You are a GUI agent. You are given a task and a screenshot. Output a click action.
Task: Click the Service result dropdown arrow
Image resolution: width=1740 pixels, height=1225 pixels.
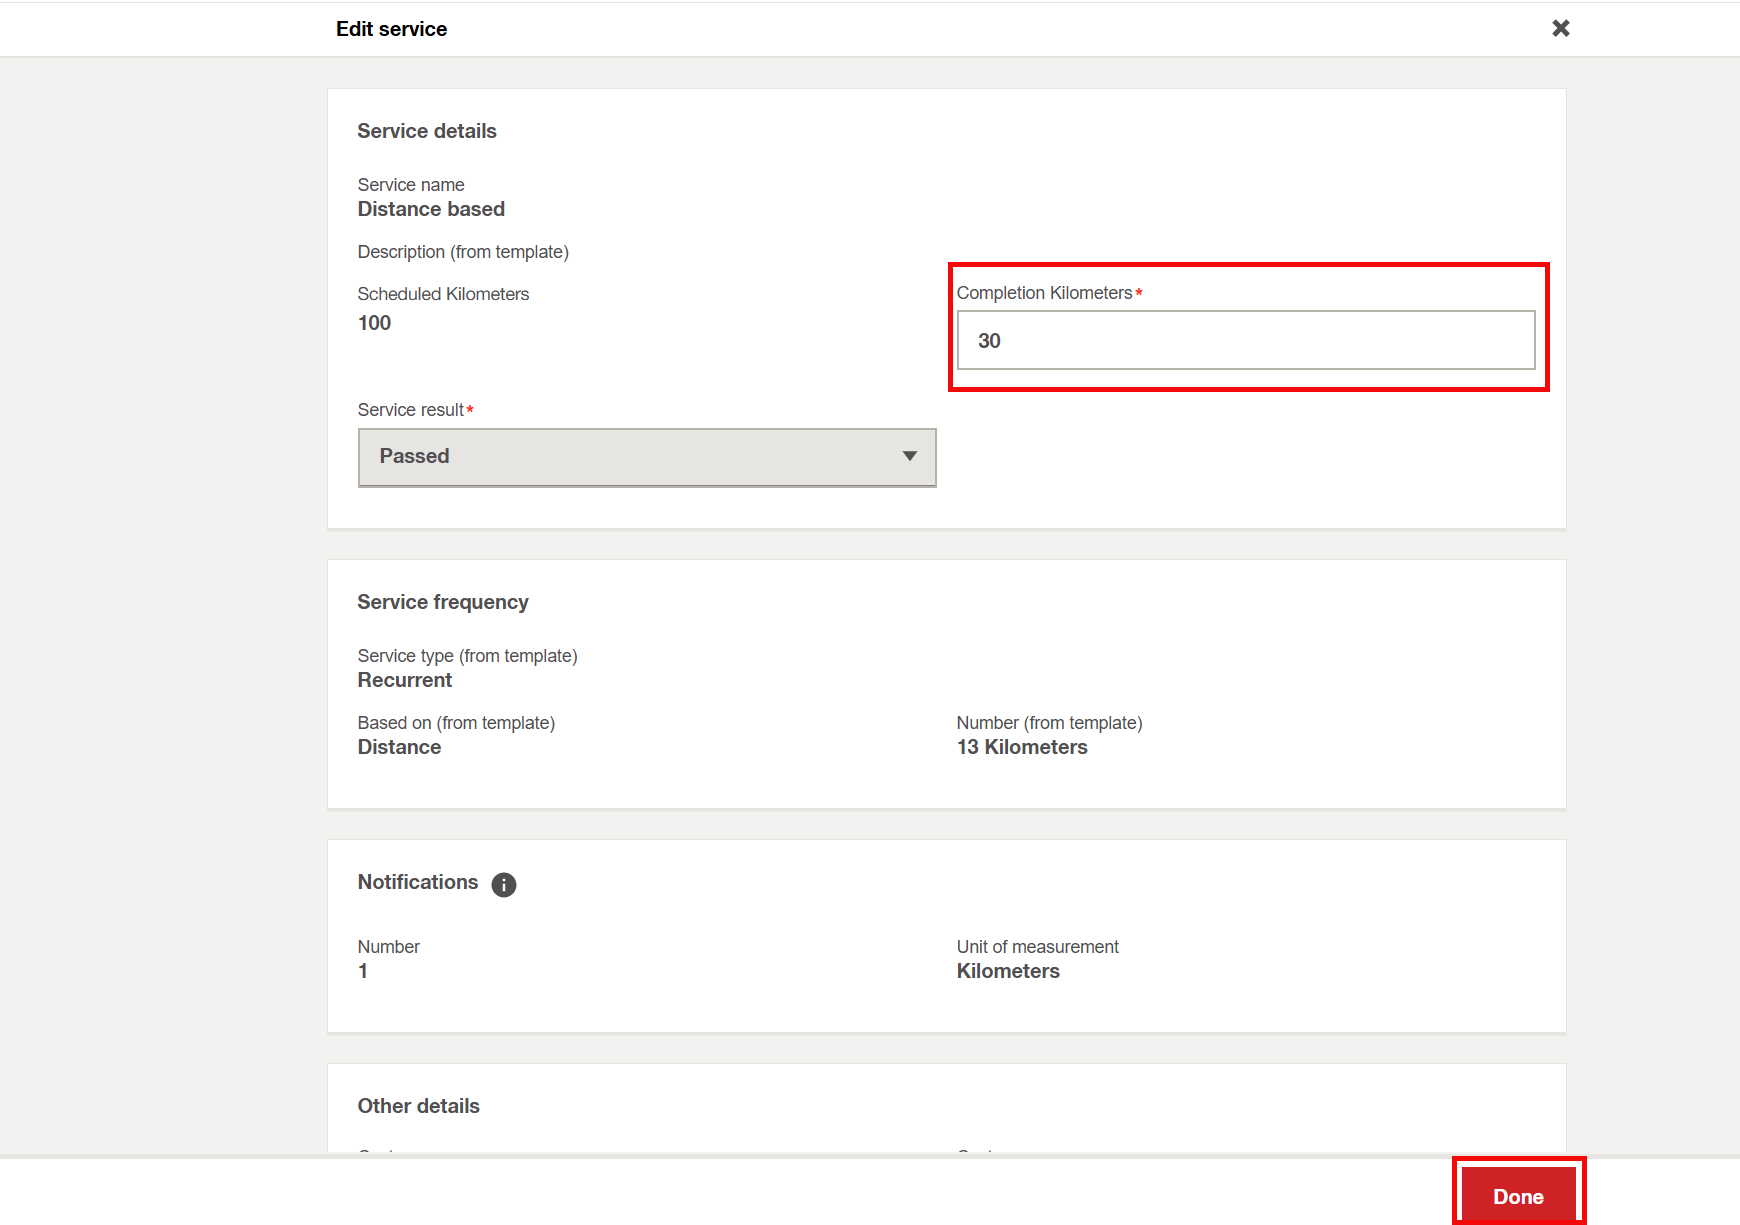point(909,456)
